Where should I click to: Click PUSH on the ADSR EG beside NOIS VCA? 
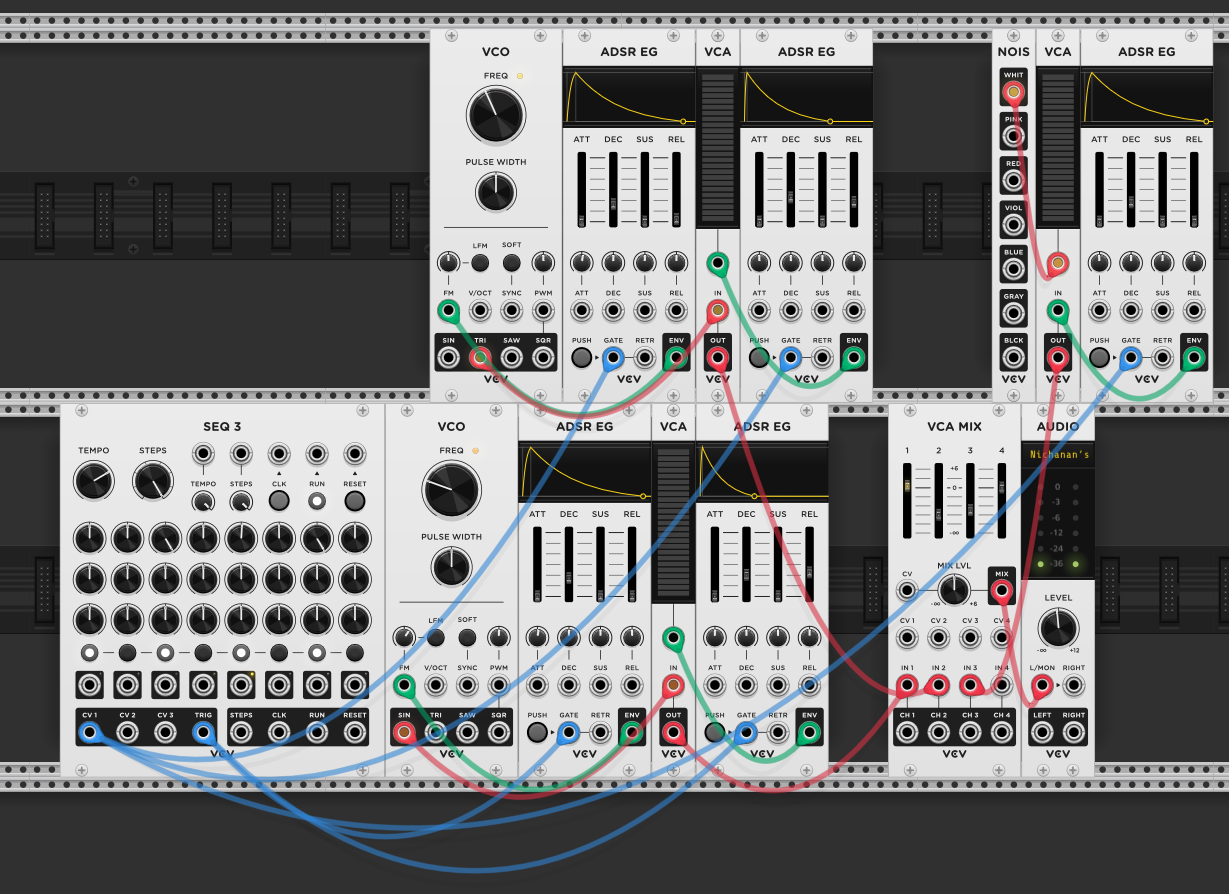click(x=1099, y=357)
